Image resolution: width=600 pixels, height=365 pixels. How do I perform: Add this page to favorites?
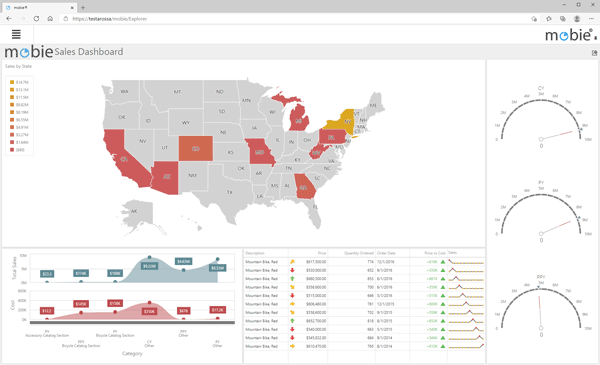534,19
